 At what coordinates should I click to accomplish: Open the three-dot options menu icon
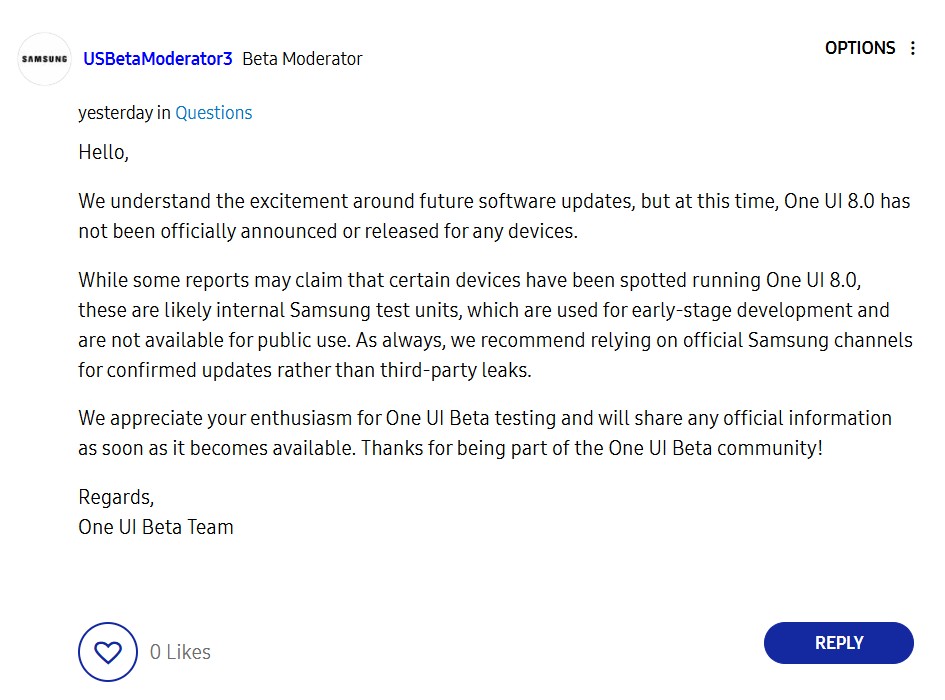(913, 48)
